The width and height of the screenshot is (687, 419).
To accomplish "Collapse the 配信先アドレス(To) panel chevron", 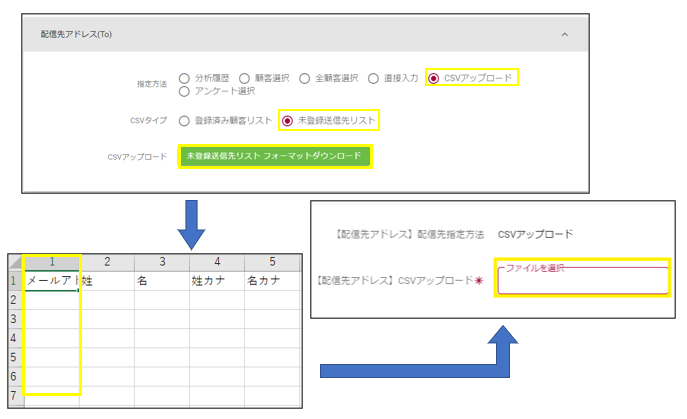I will (564, 34).
